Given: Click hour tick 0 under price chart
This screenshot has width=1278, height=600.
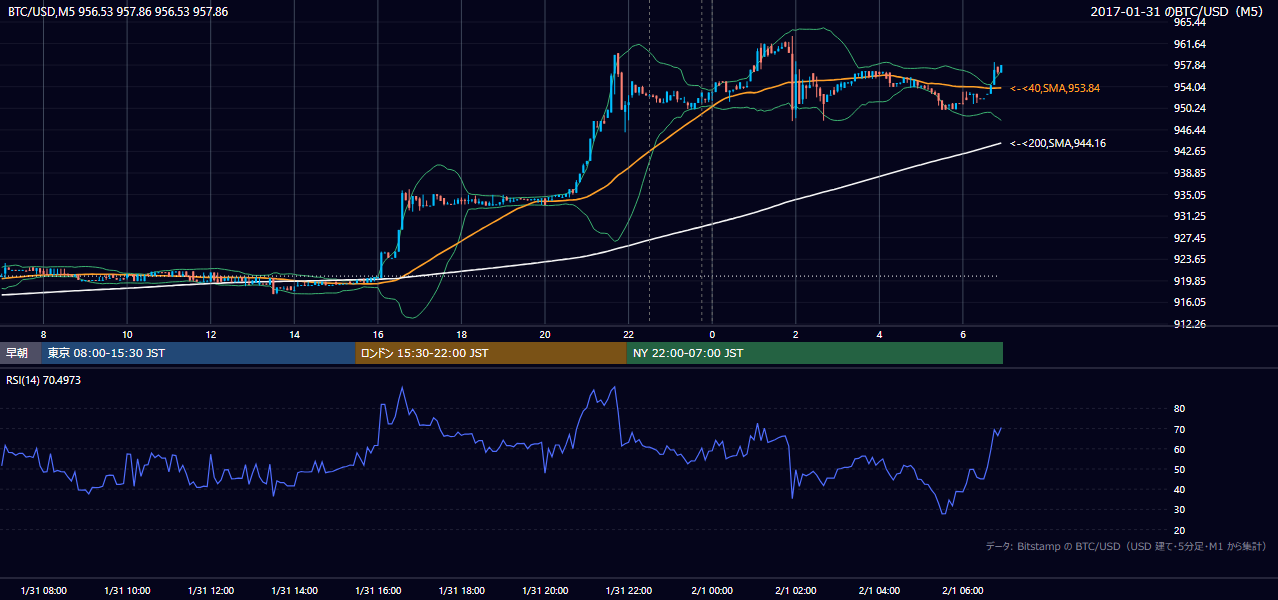Looking at the screenshot, I should click(712, 334).
